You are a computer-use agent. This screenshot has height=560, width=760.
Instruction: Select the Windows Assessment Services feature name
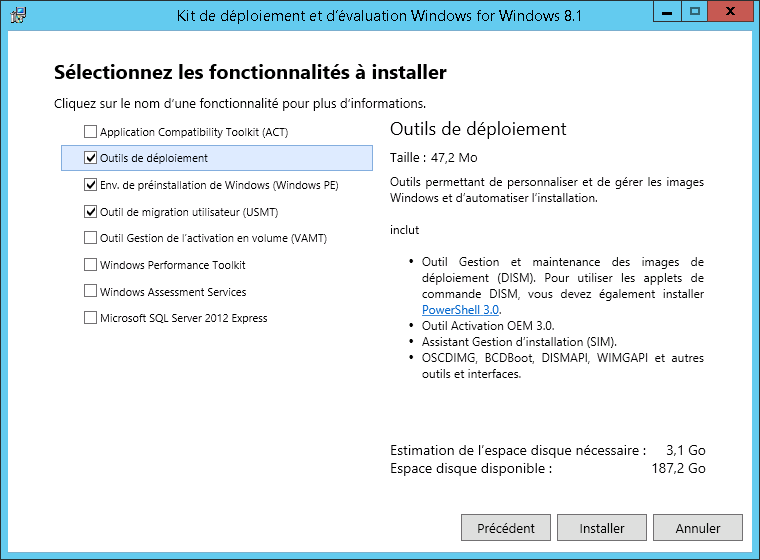click(x=173, y=292)
